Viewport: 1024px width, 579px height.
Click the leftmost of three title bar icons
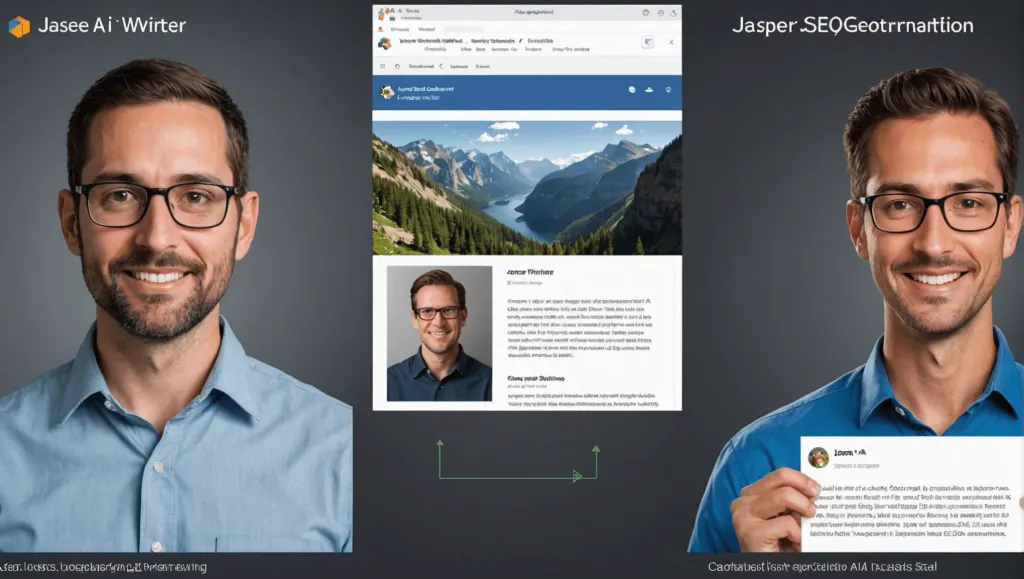tap(645, 12)
